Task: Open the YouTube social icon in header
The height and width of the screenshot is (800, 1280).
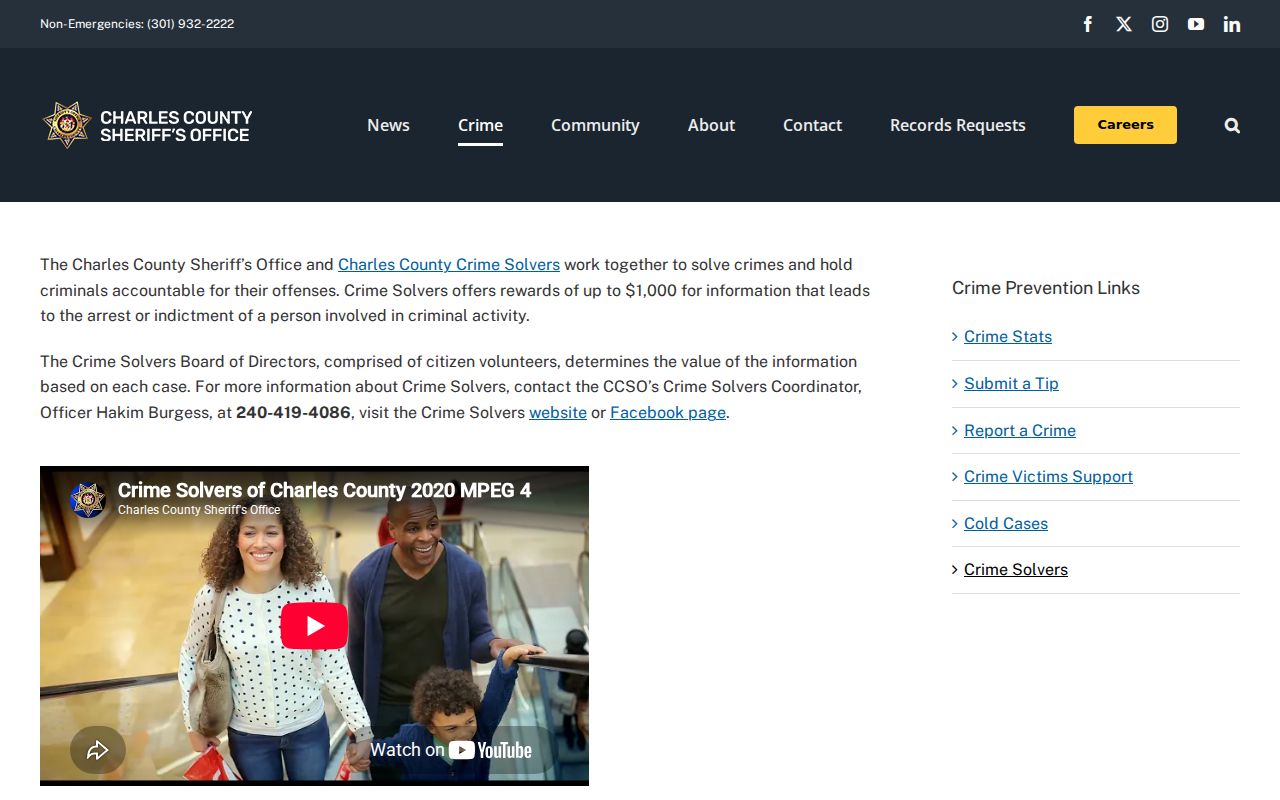Action: (x=1196, y=24)
